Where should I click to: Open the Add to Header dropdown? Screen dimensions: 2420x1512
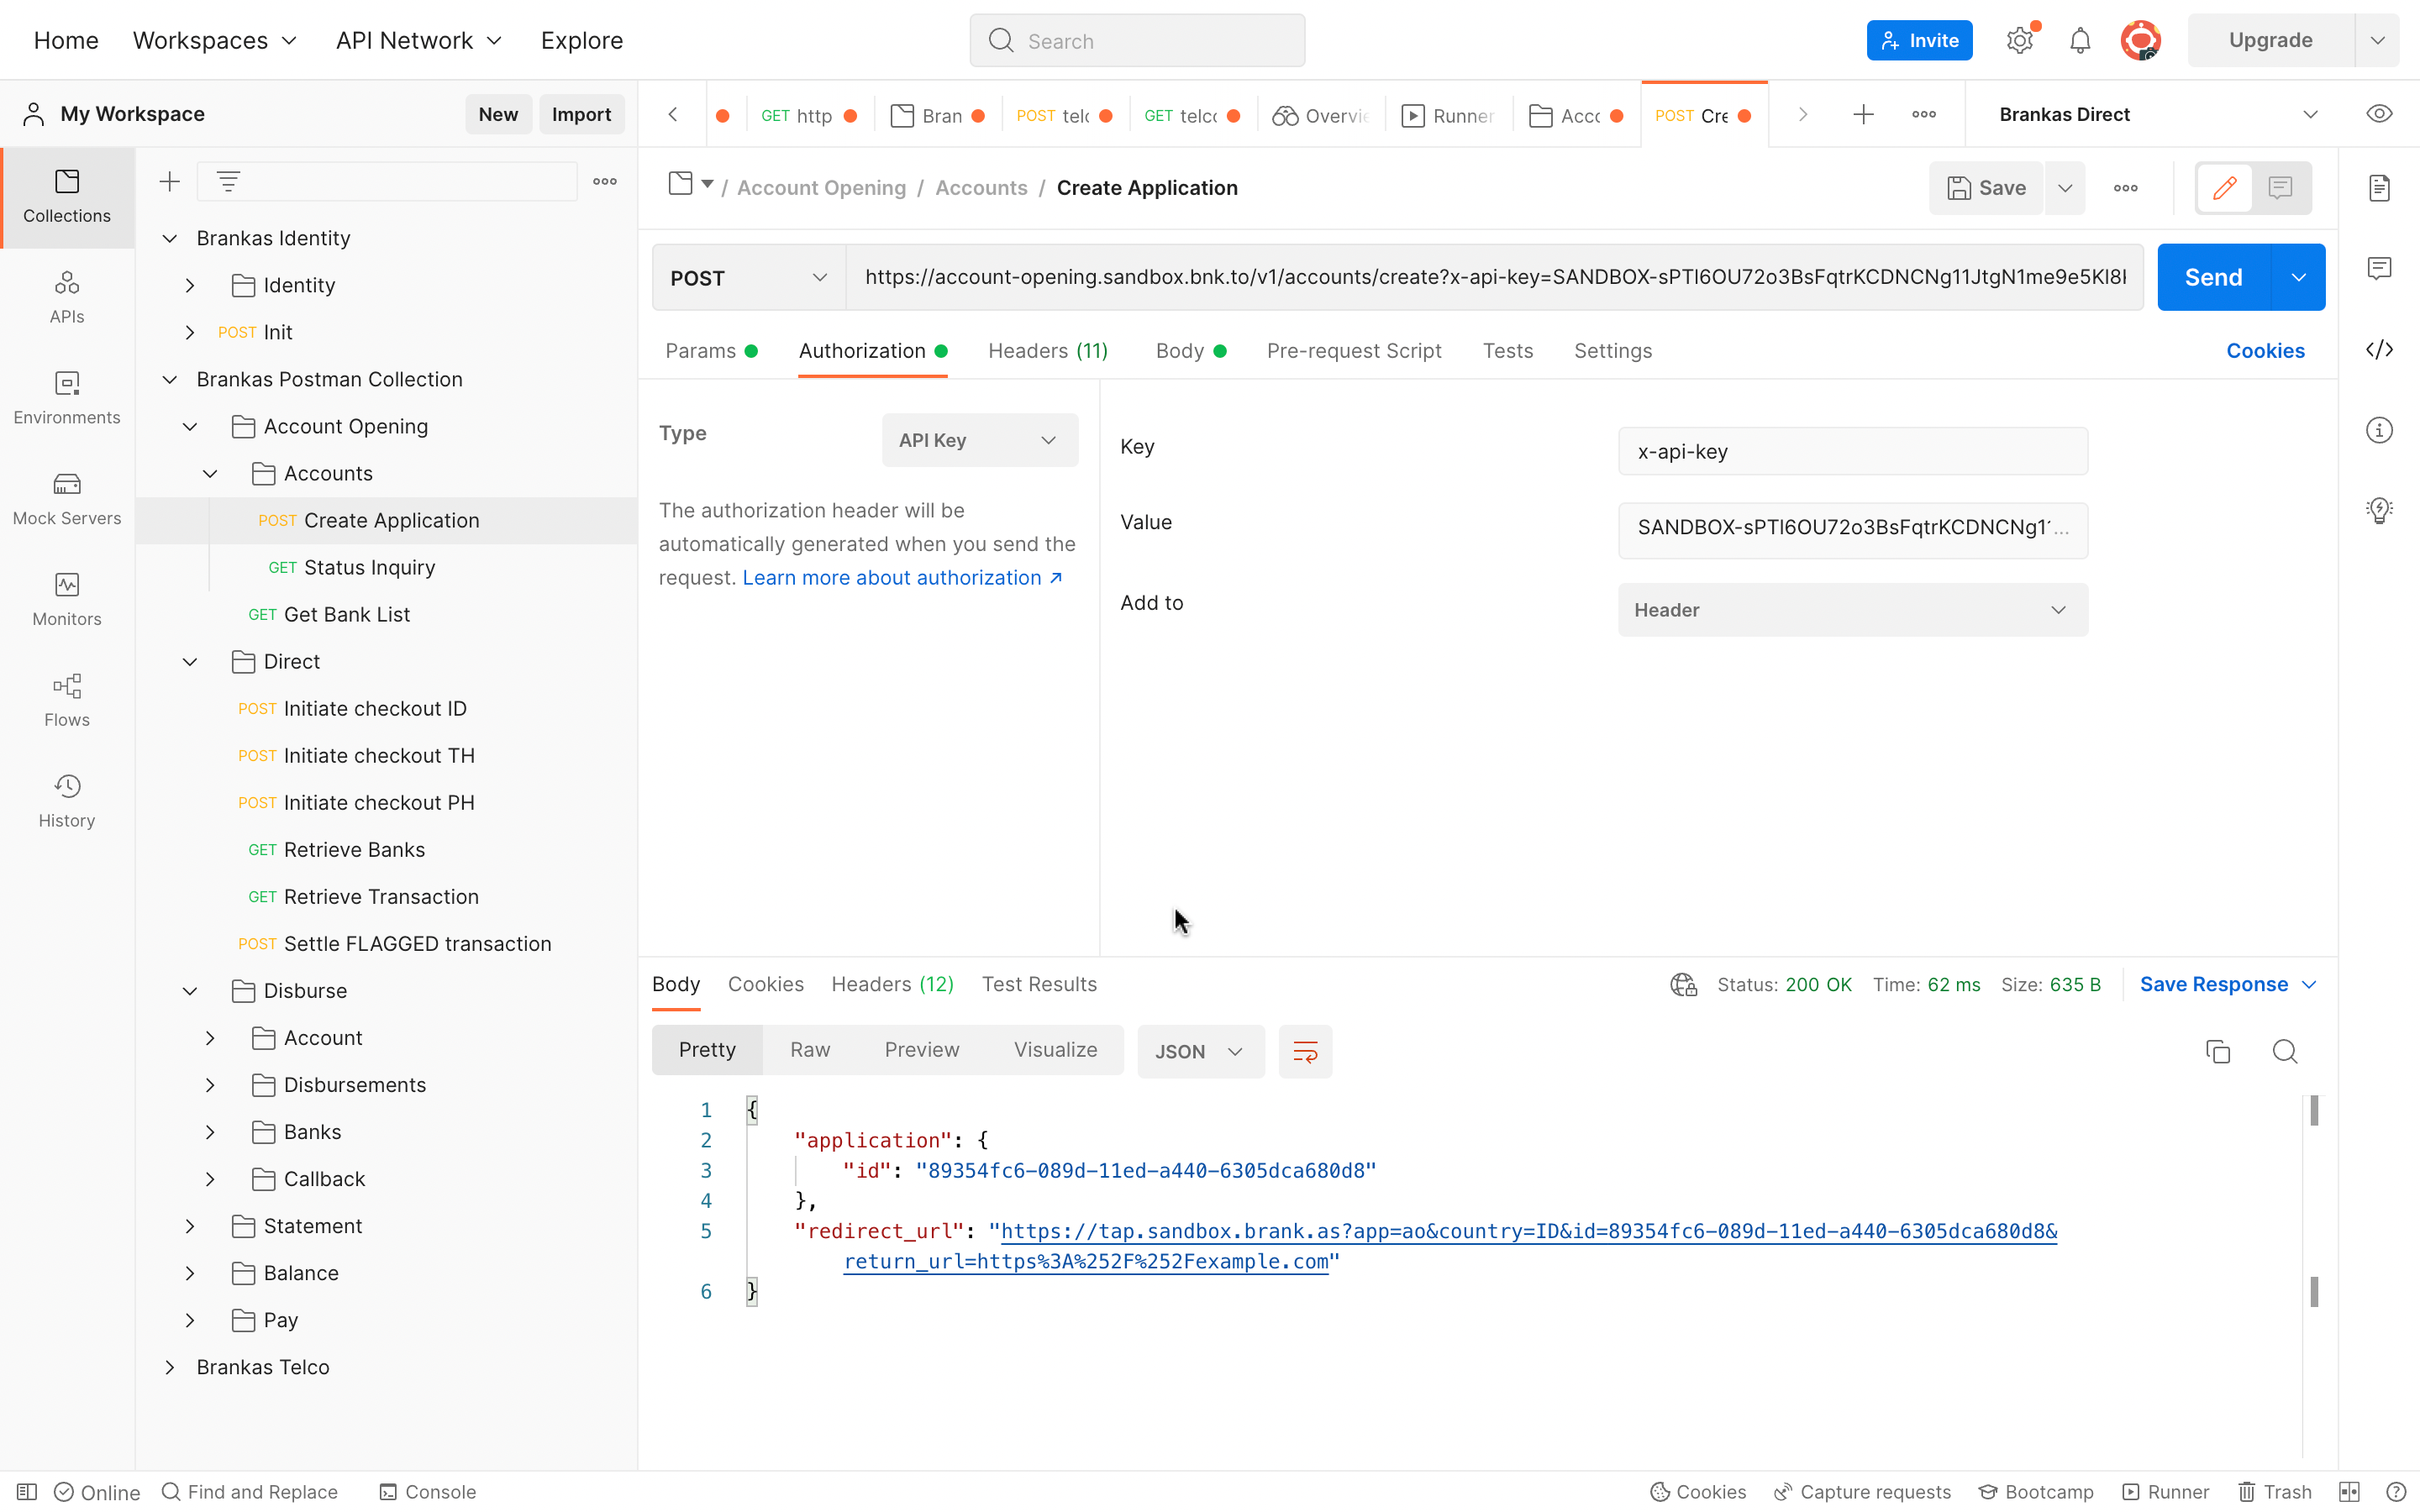1851,609
